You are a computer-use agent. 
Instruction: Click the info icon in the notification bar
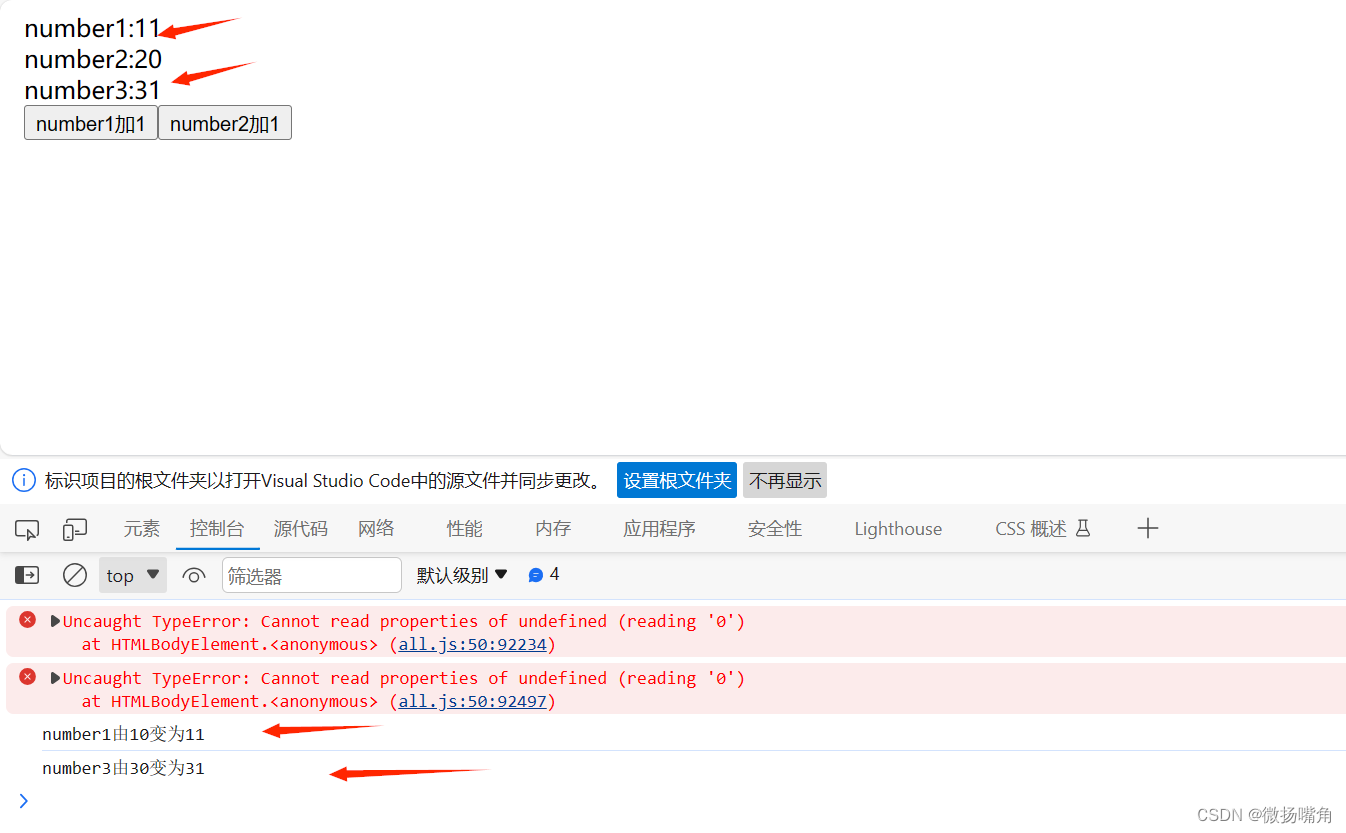[x=24, y=480]
